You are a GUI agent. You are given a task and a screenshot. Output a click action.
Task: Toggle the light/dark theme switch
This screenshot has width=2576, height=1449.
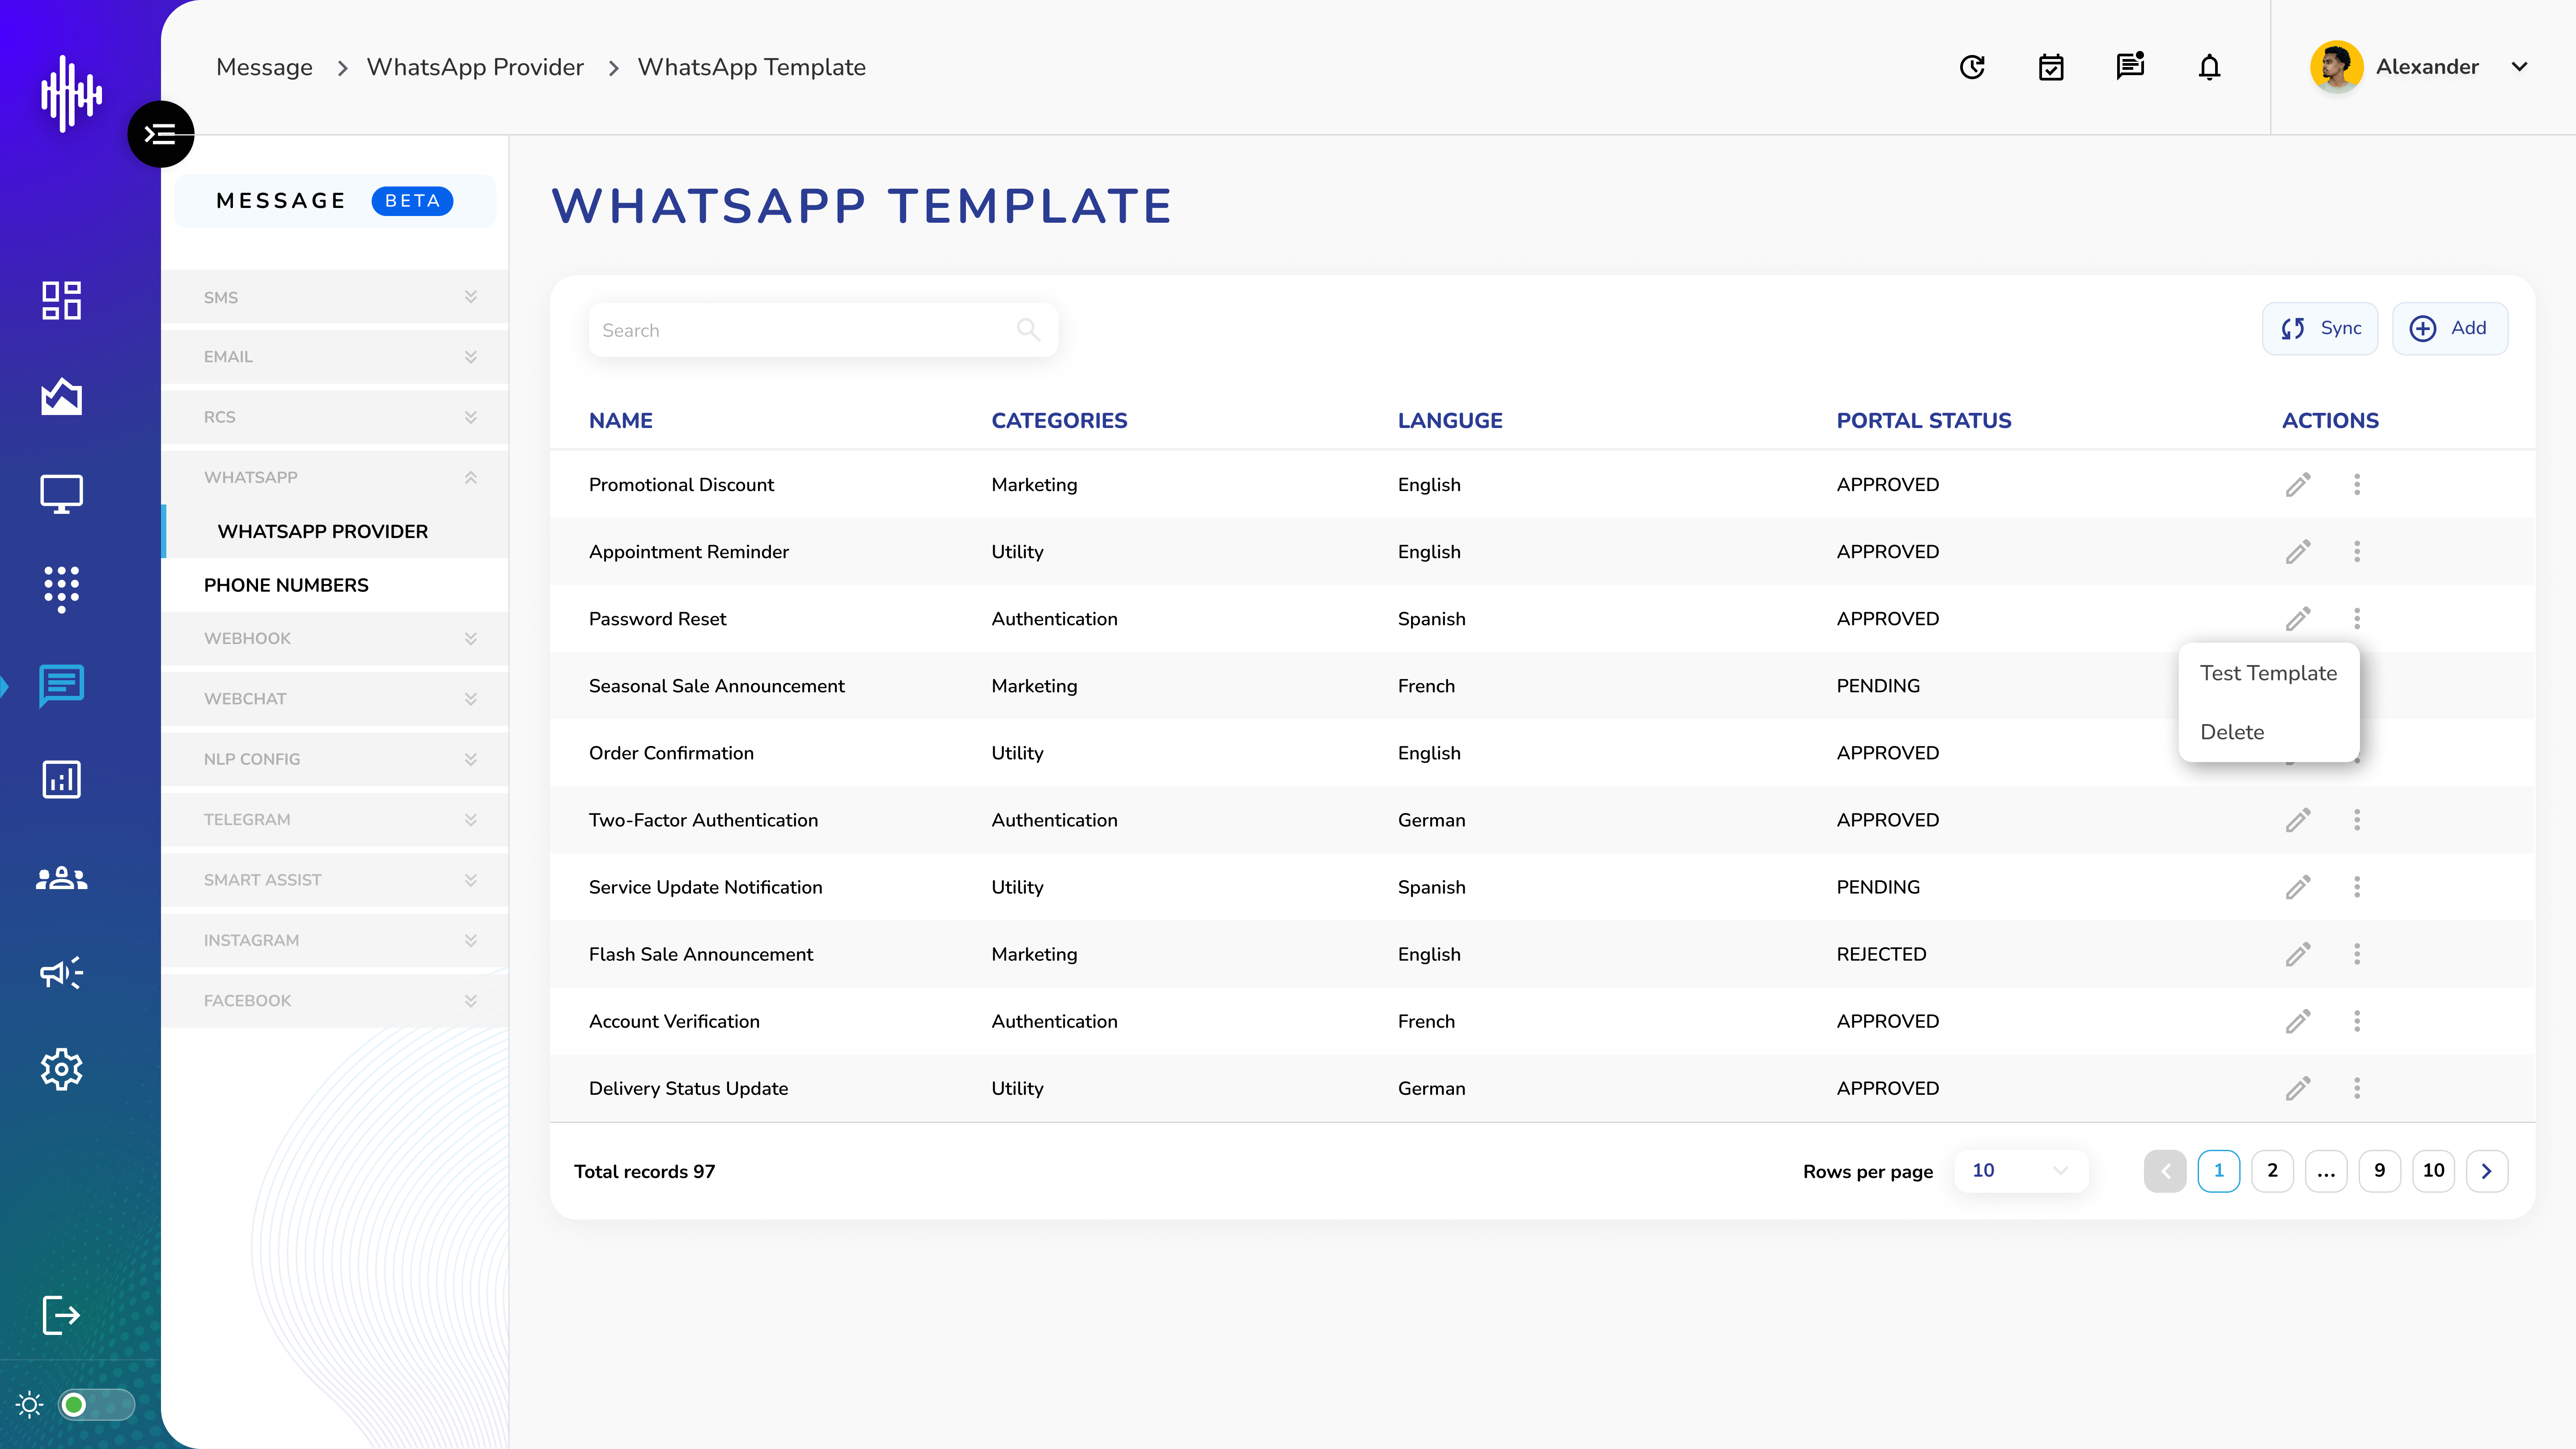point(96,1405)
